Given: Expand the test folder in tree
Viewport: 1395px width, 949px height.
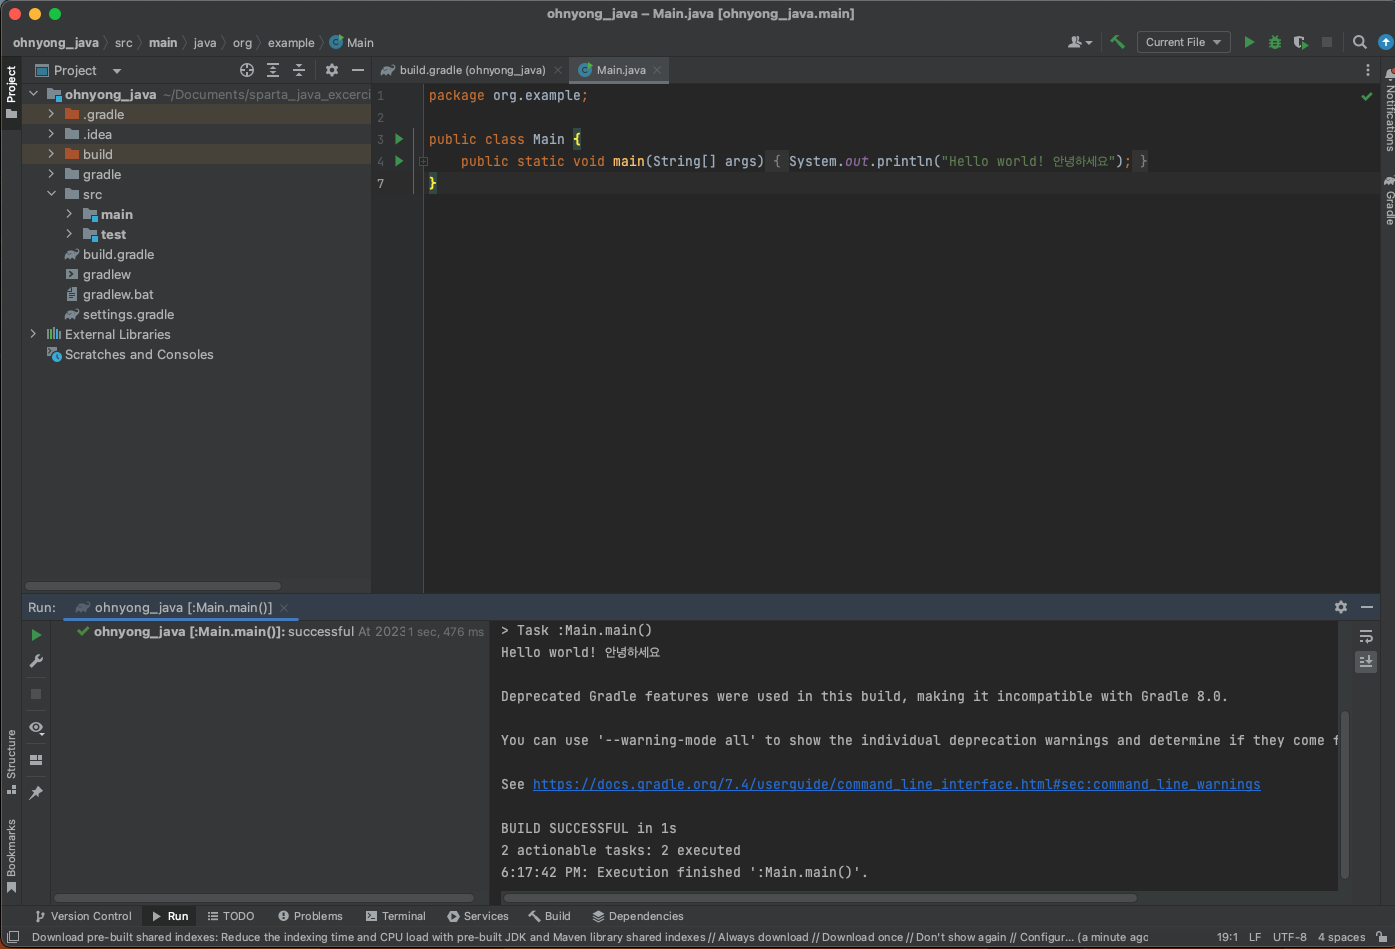Looking at the screenshot, I should tap(69, 234).
